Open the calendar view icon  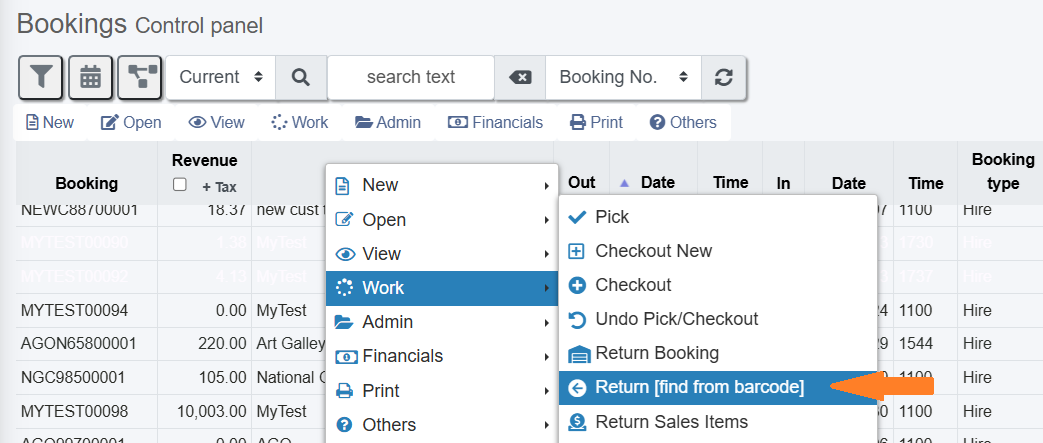coord(91,77)
